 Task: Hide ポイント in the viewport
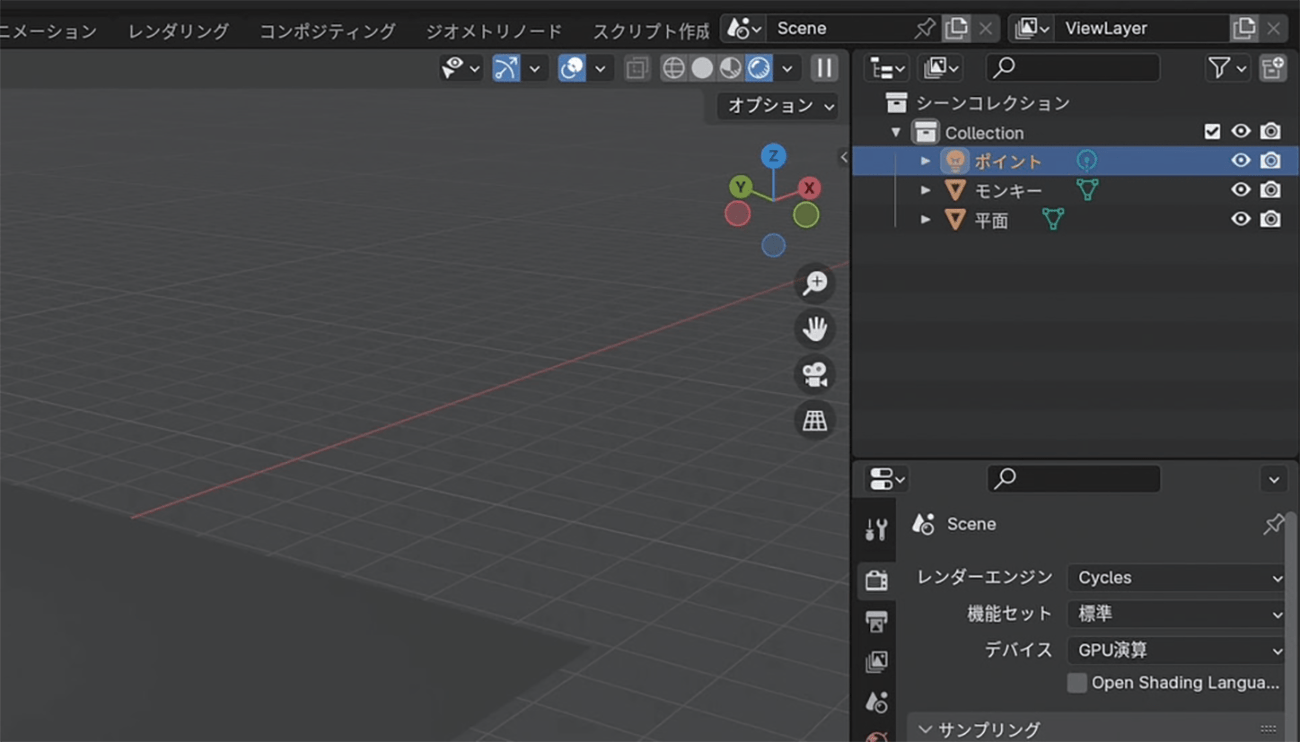tap(1241, 160)
